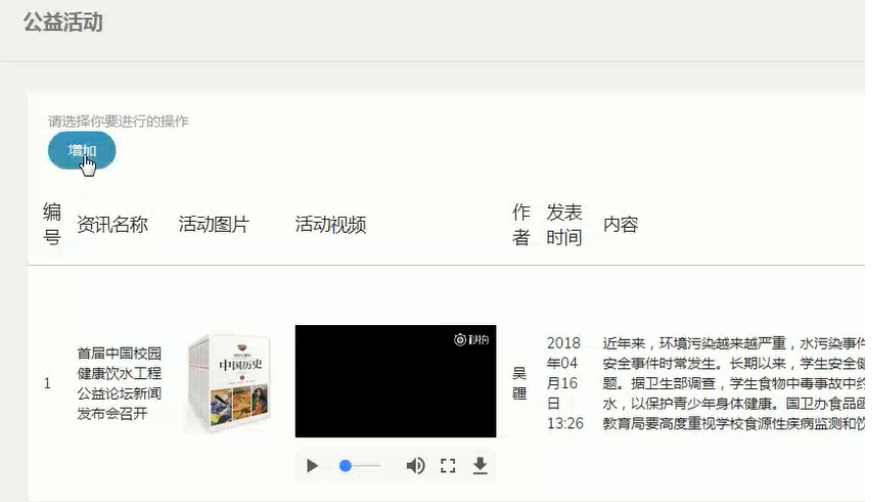
Task: Open the video in fullscreen
Action: tap(448, 466)
